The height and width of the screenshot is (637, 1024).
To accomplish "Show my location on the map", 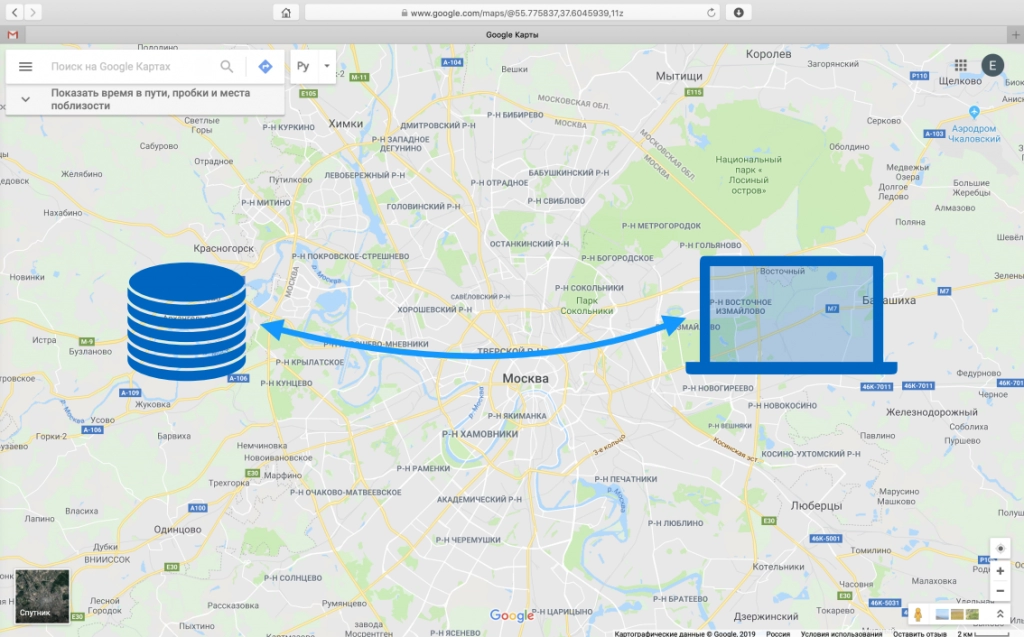I will pos(1000,548).
